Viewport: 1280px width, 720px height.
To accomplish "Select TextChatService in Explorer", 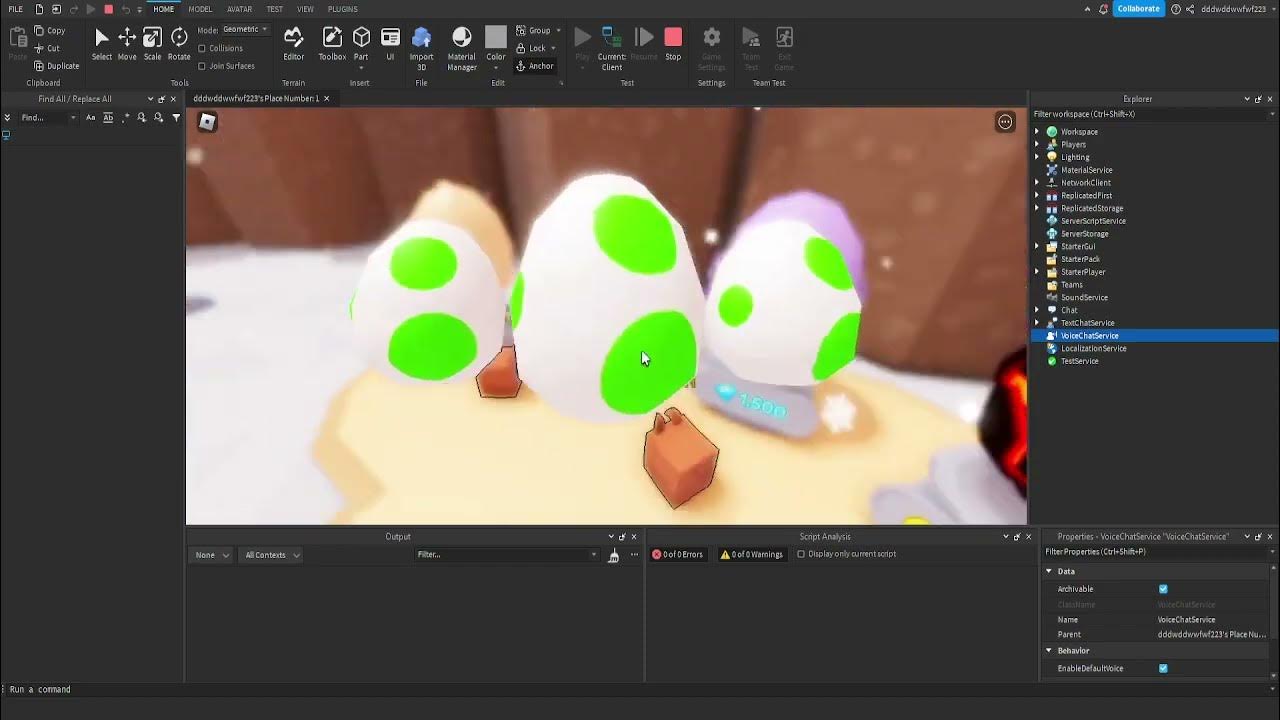I will pyautogui.click(x=1087, y=323).
